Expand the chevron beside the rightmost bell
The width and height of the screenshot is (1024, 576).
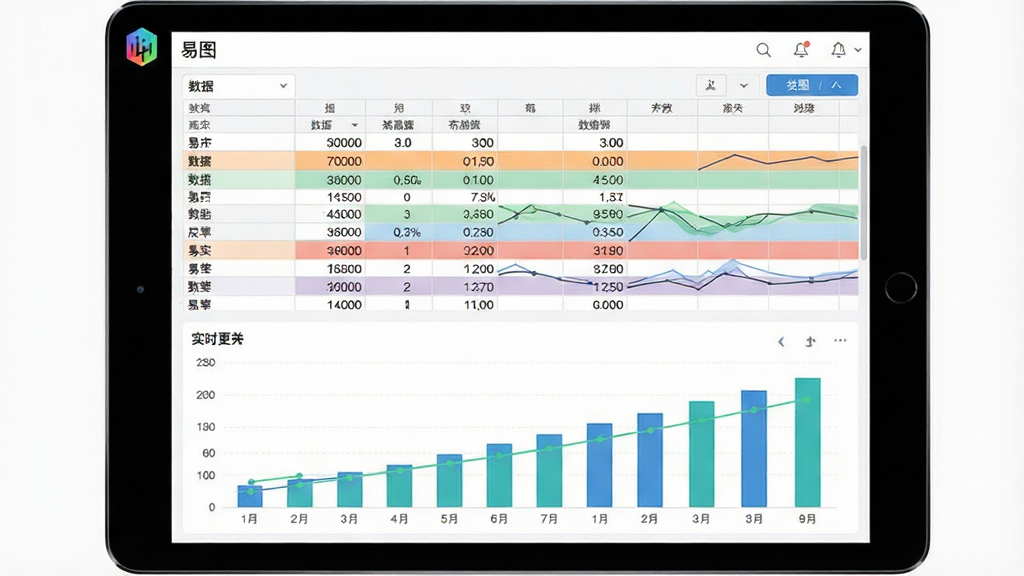point(858,50)
